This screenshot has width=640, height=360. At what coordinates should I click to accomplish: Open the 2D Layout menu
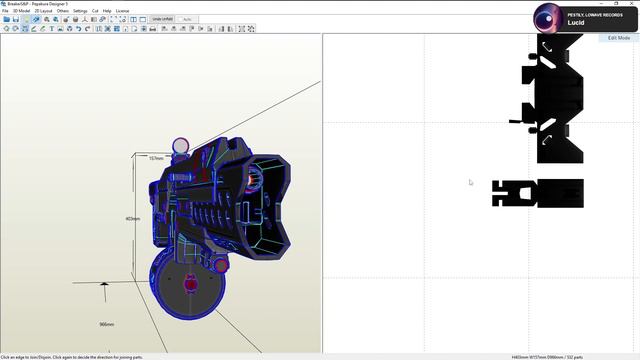[x=43, y=11]
